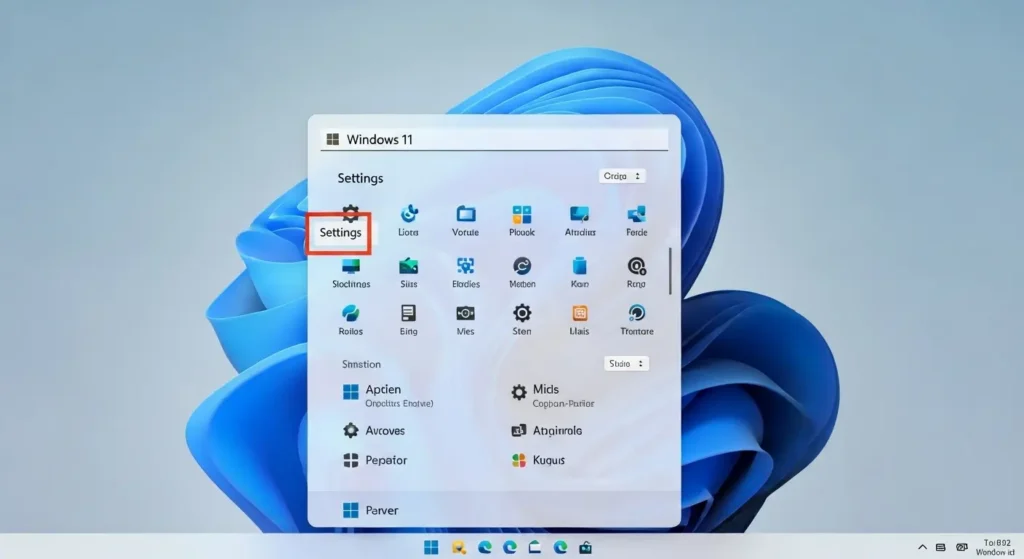Show hidden tray icons chevron
This screenshot has height=559, width=1024.
(x=922, y=547)
